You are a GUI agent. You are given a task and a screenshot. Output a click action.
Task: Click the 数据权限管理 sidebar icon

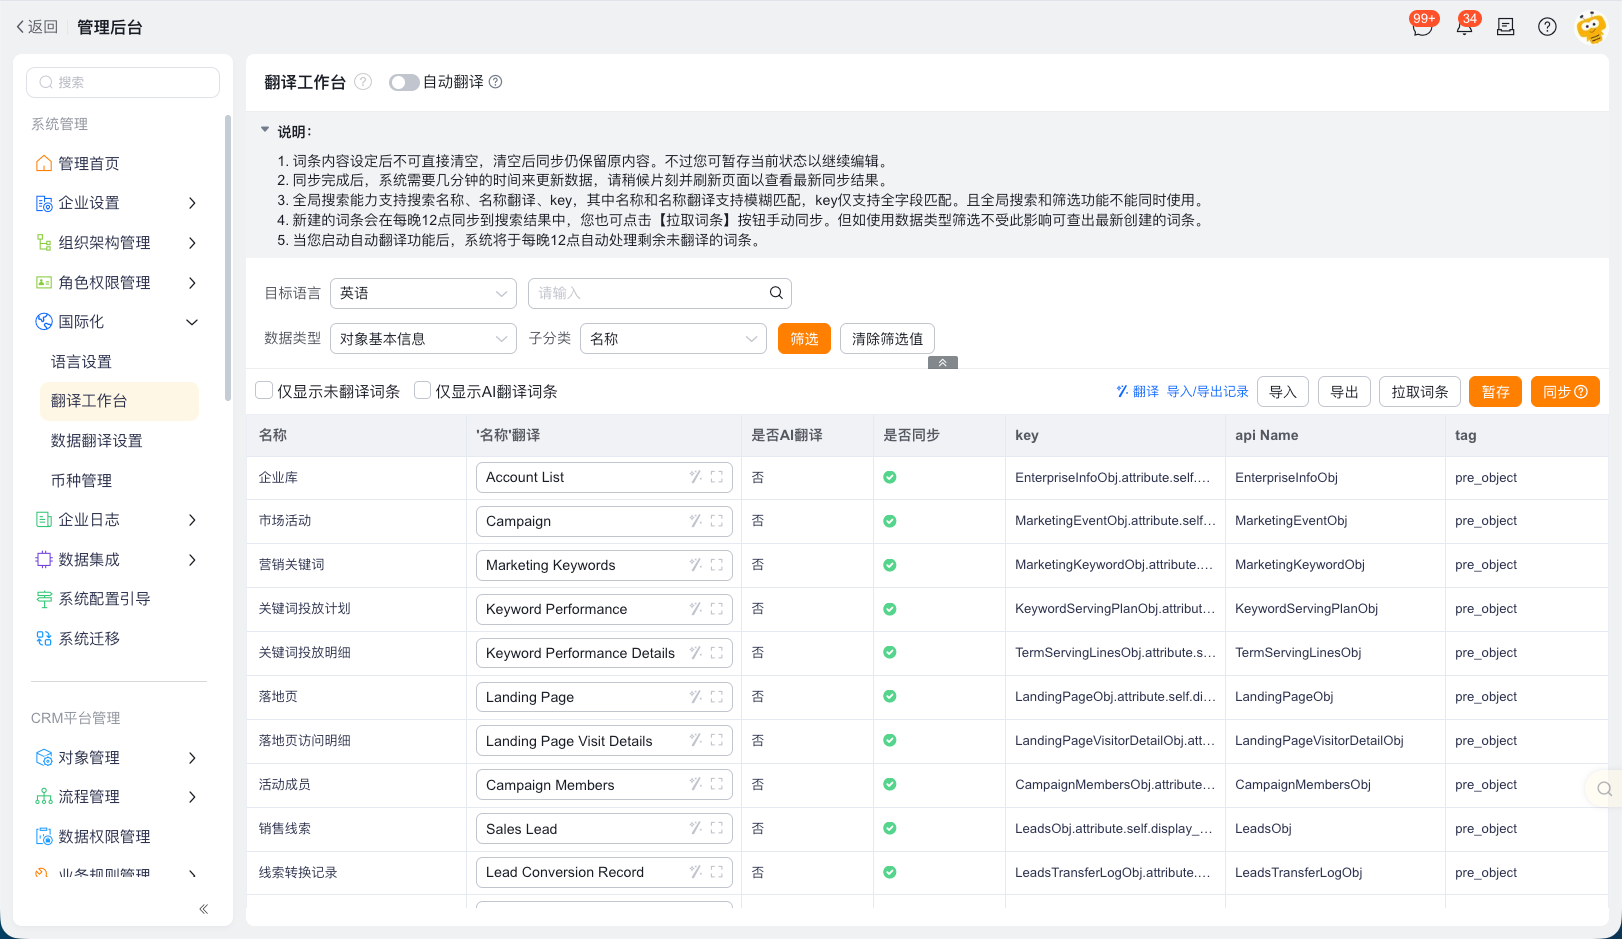coord(44,836)
